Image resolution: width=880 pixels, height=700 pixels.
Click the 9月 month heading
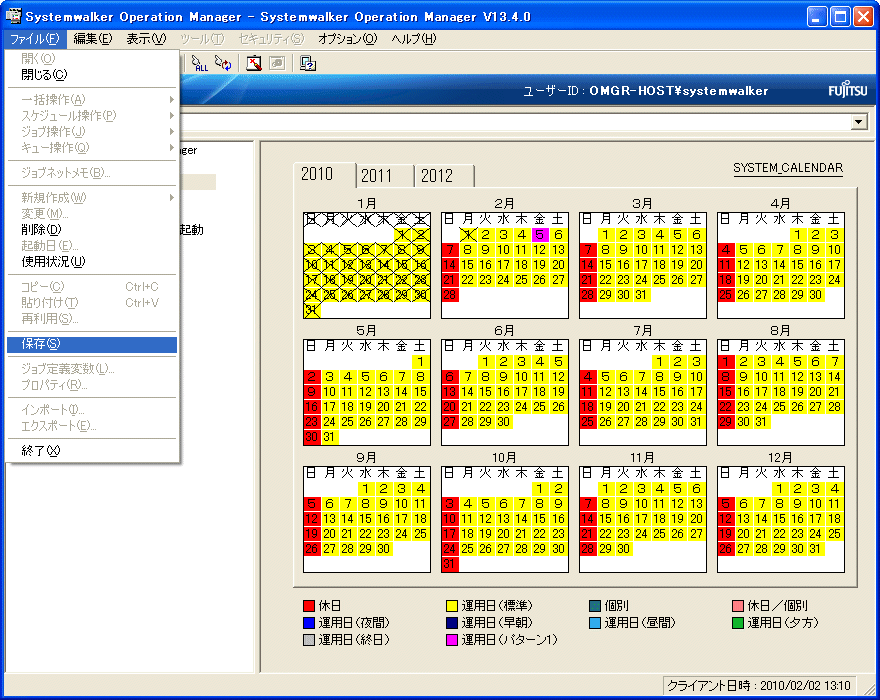click(x=366, y=458)
